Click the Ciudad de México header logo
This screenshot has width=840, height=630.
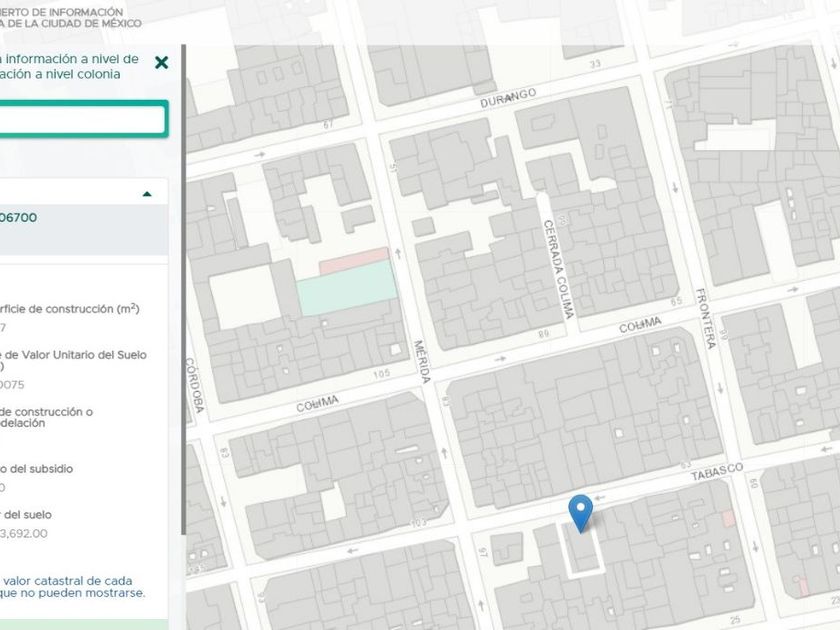[70, 15]
